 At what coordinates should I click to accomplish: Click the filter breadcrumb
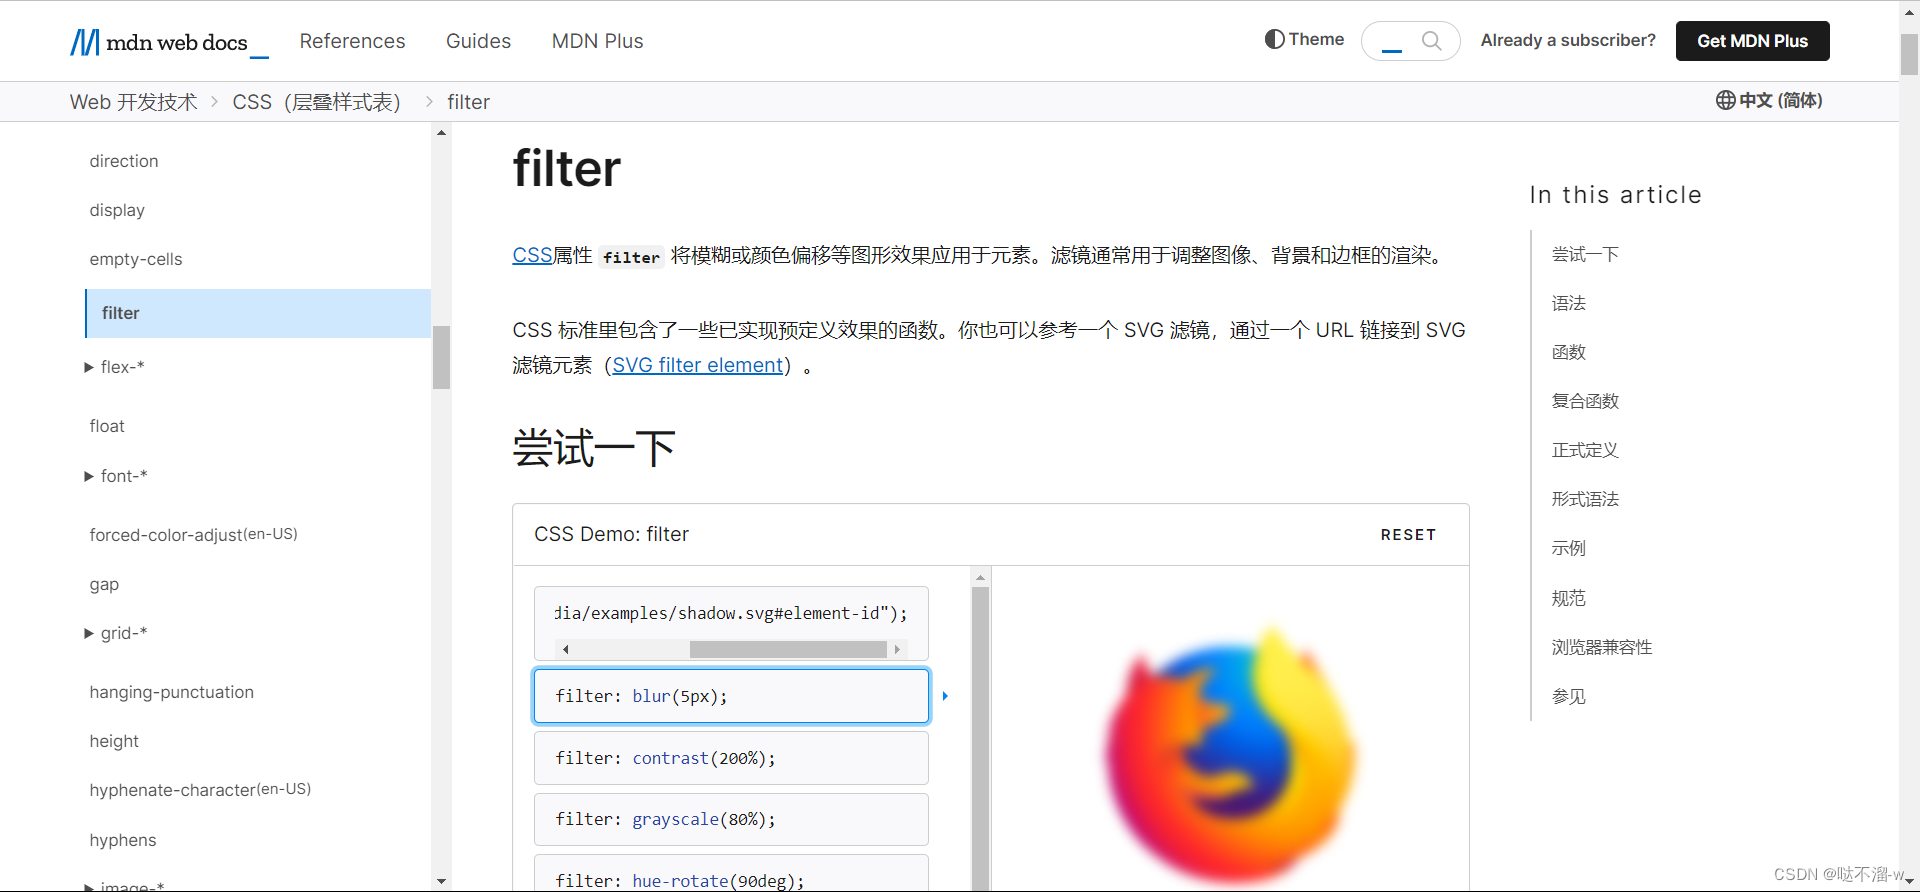tap(468, 102)
